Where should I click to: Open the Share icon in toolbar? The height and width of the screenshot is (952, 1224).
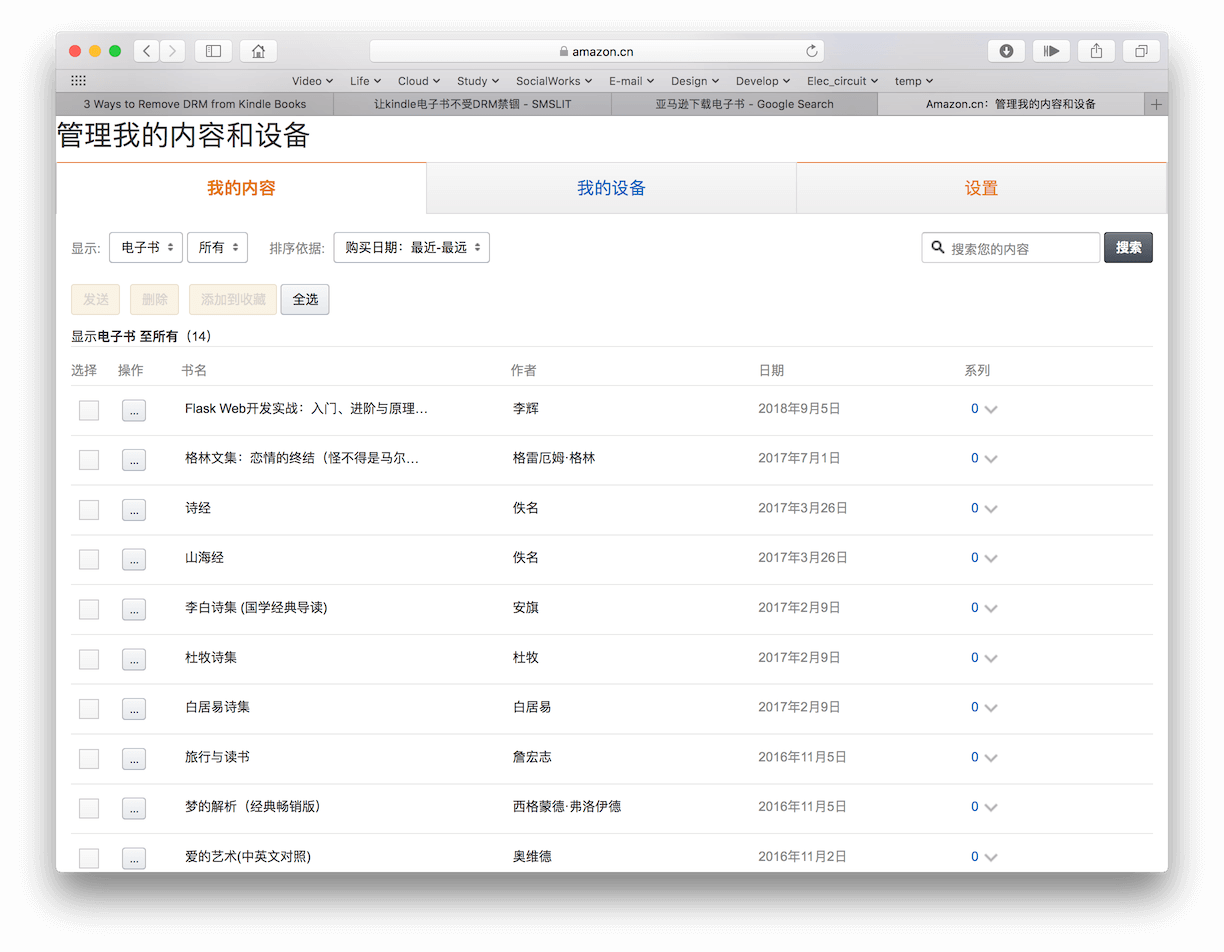coord(1097,51)
